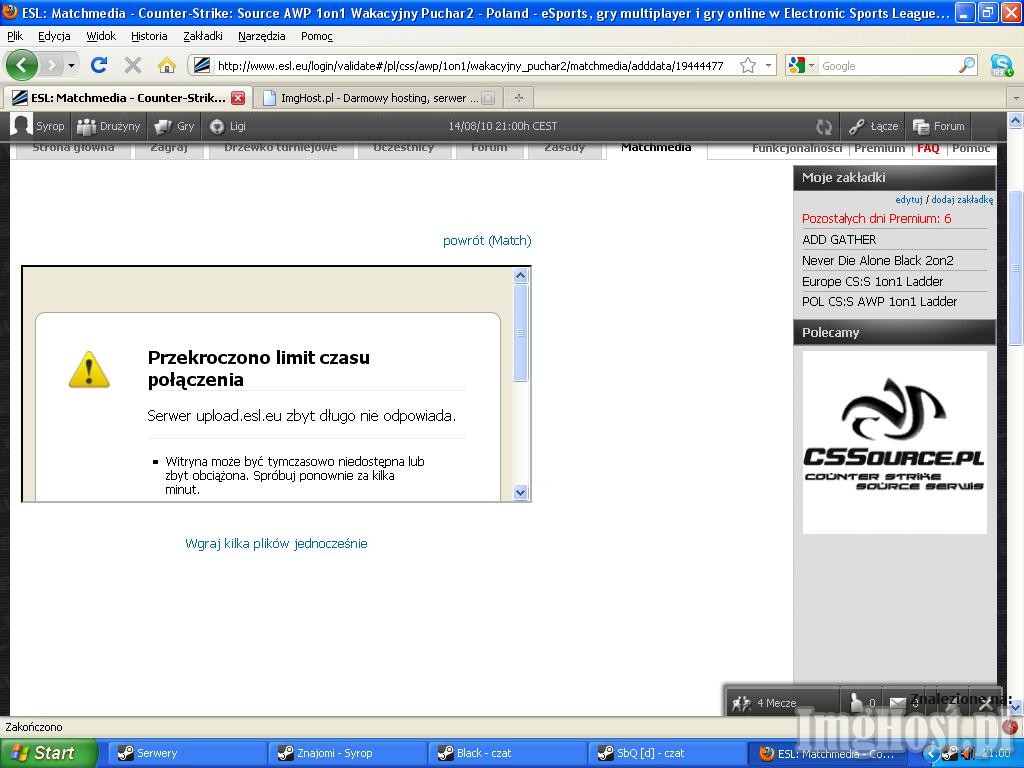Open the Plik menu
This screenshot has width=1024, height=768.
[x=15, y=36]
